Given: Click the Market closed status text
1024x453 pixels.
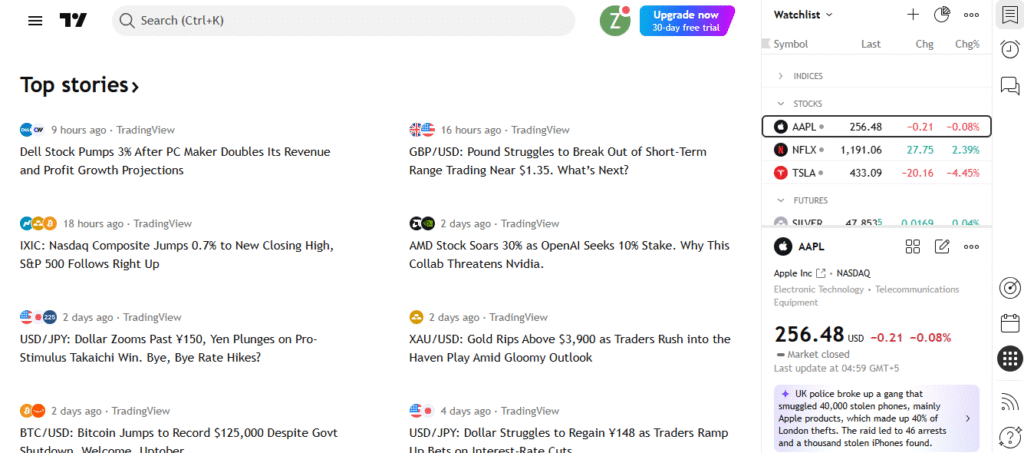Looking at the screenshot, I should tap(818, 354).
